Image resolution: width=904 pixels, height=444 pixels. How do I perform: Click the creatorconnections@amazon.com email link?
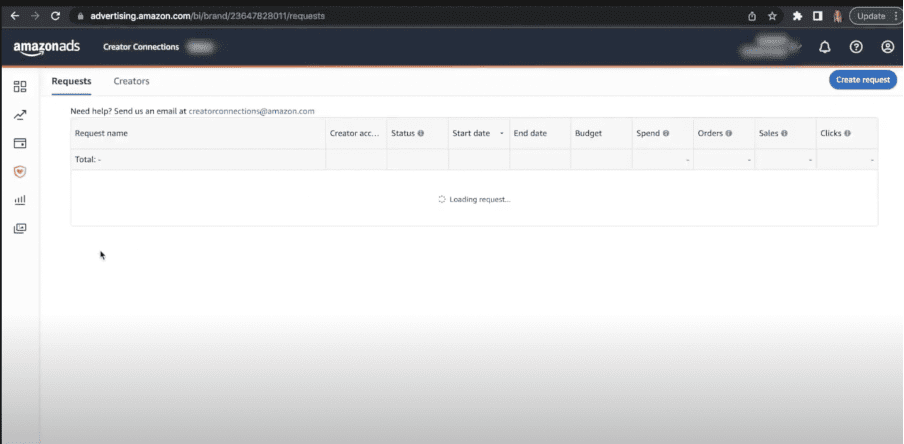[251, 111]
